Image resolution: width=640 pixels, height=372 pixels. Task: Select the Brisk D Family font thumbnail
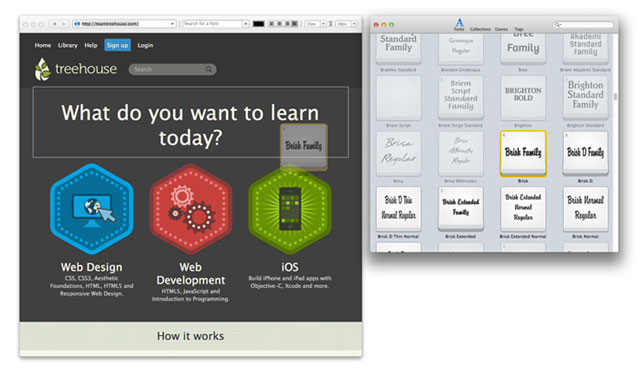point(585,153)
